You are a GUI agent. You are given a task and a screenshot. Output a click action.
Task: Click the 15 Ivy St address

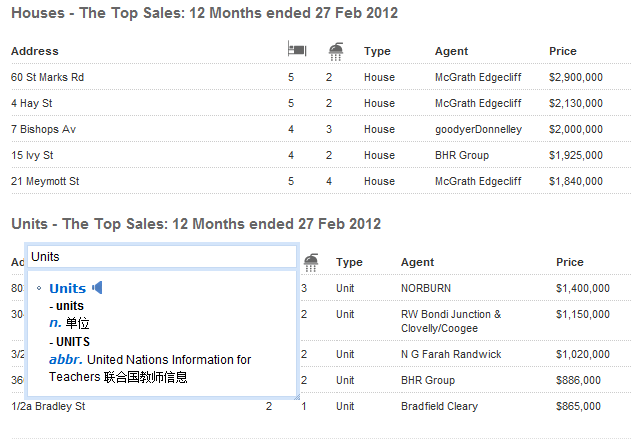pos(33,155)
